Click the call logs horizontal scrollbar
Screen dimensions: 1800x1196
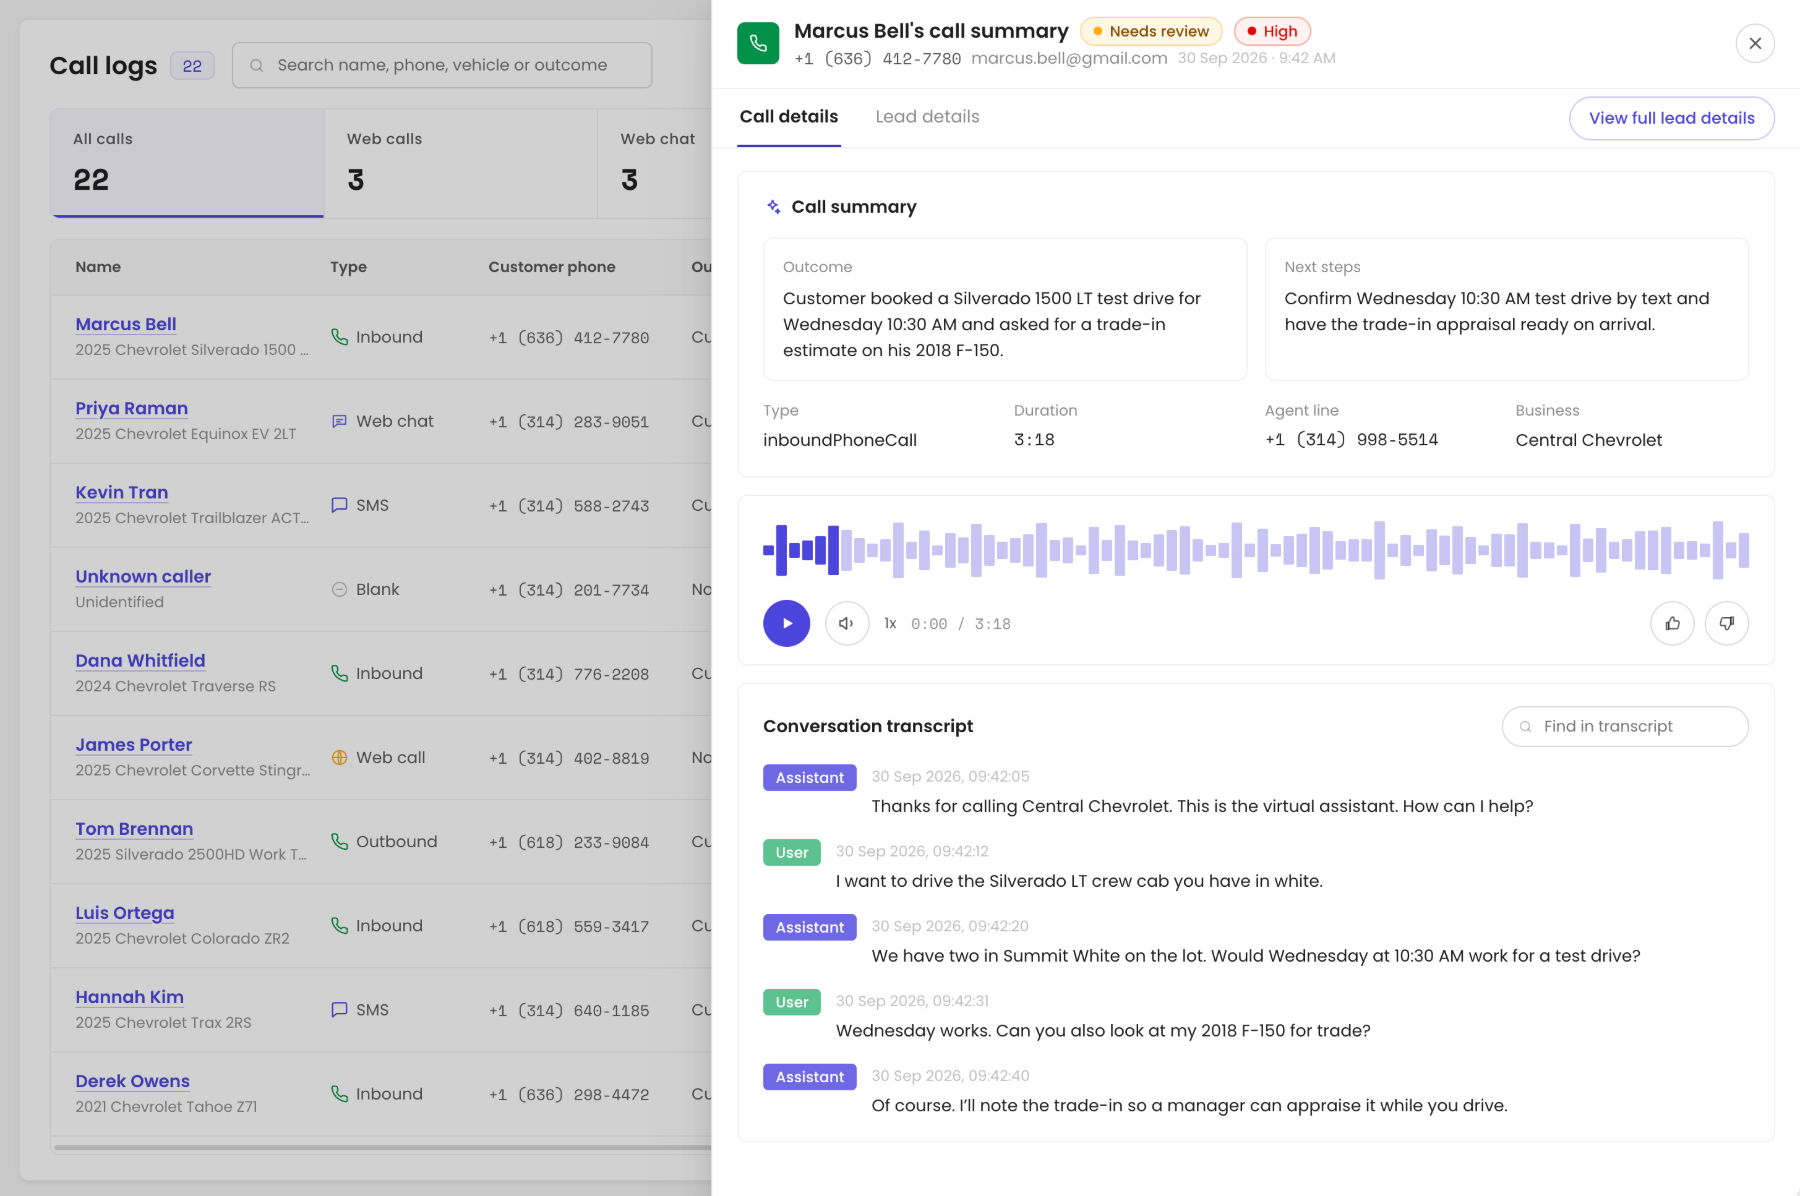click(382, 1147)
